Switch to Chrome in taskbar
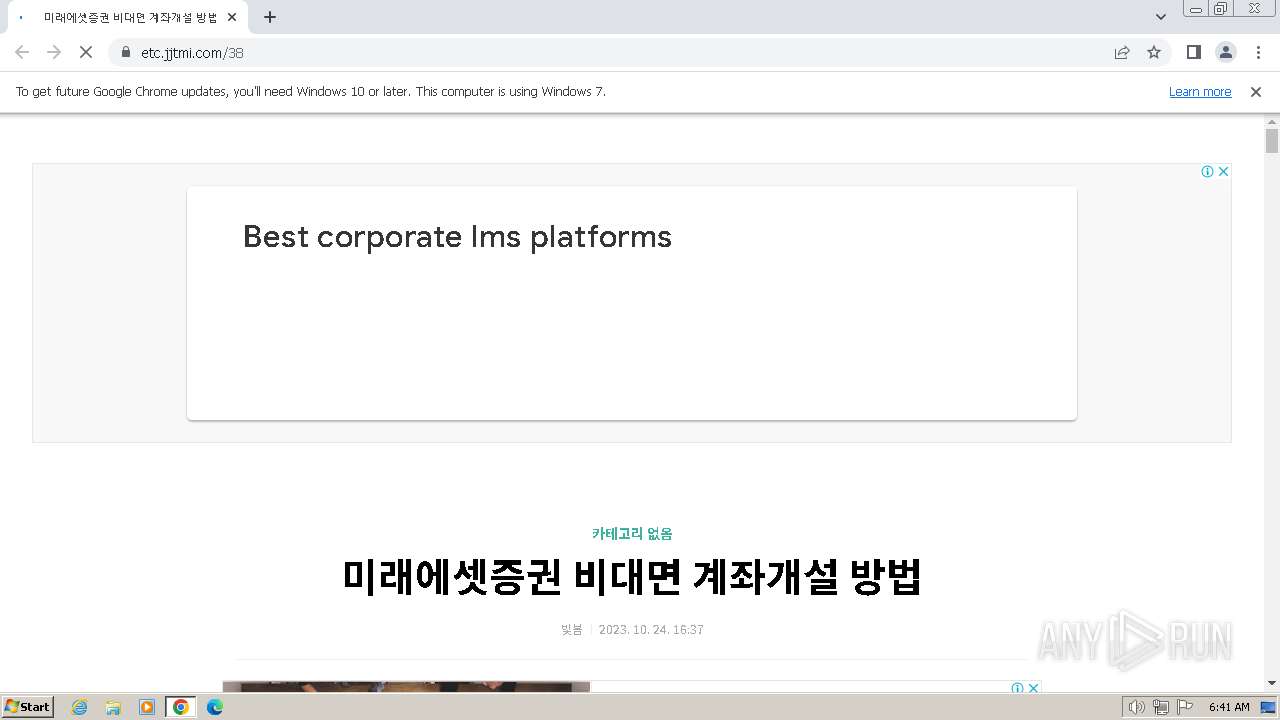 pos(181,707)
